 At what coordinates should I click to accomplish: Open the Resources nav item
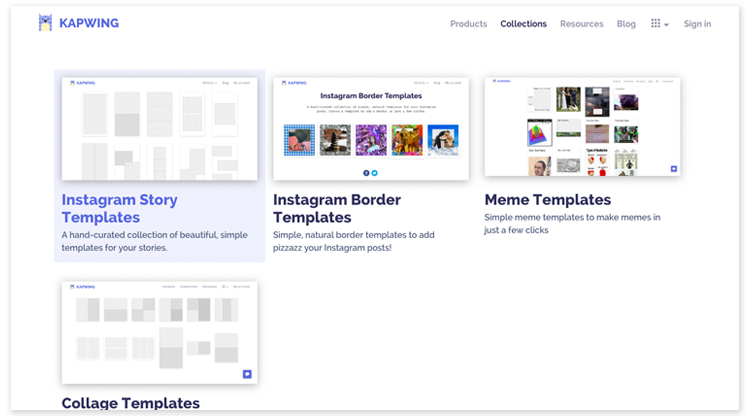[581, 24]
